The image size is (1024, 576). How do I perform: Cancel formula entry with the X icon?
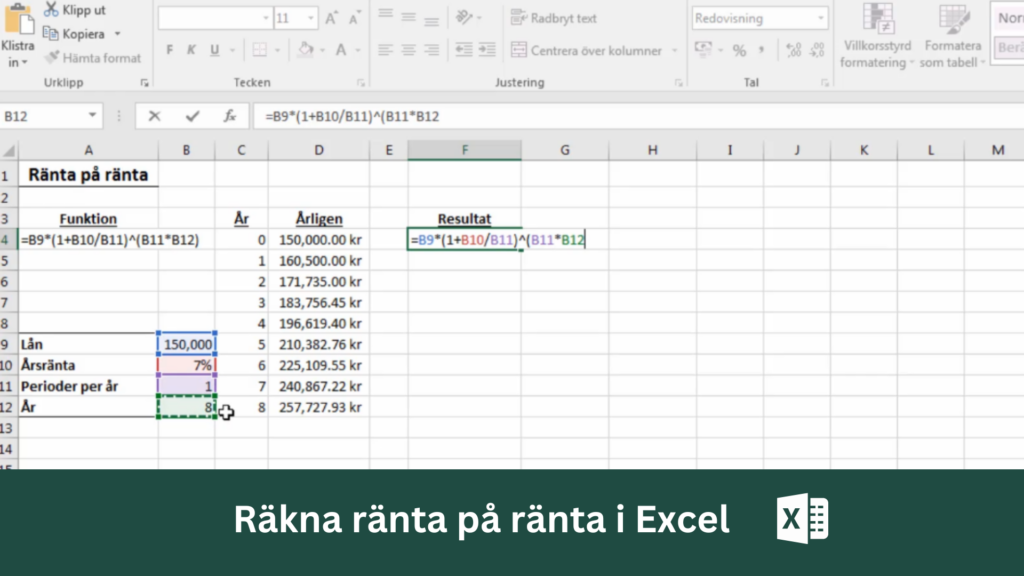coord(154,116)
